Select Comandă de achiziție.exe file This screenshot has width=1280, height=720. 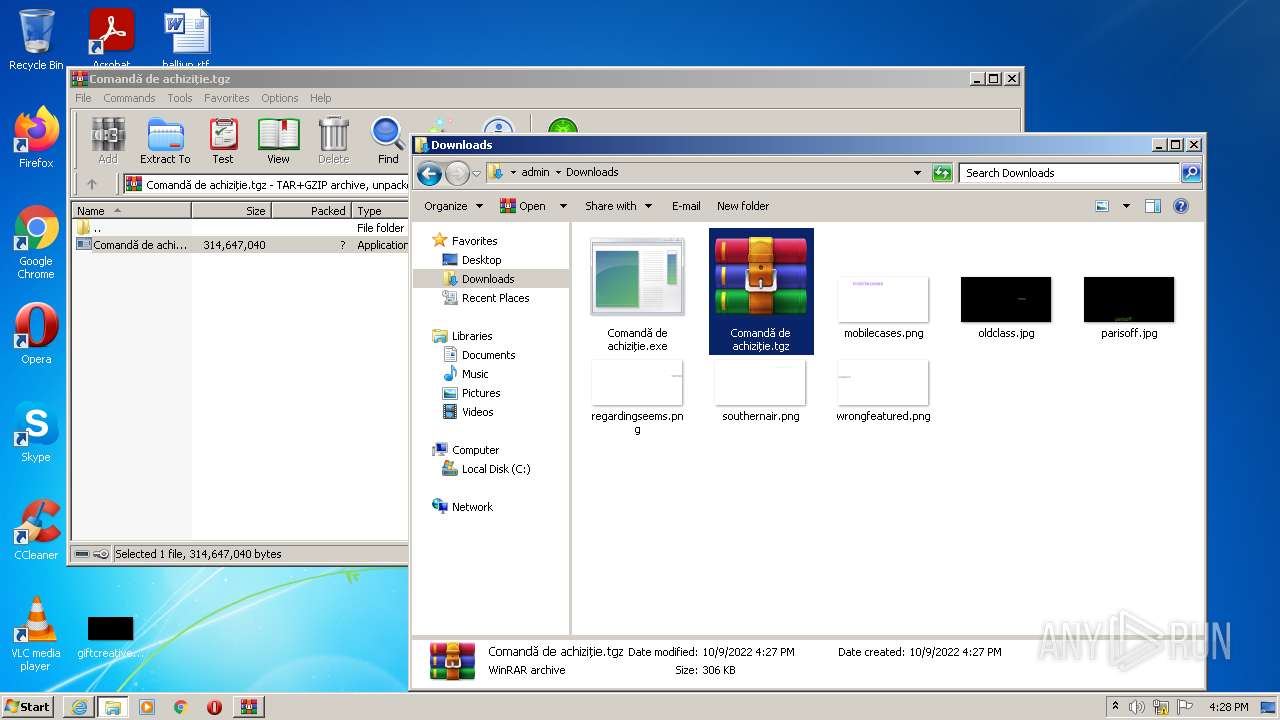tap(637, 294)
